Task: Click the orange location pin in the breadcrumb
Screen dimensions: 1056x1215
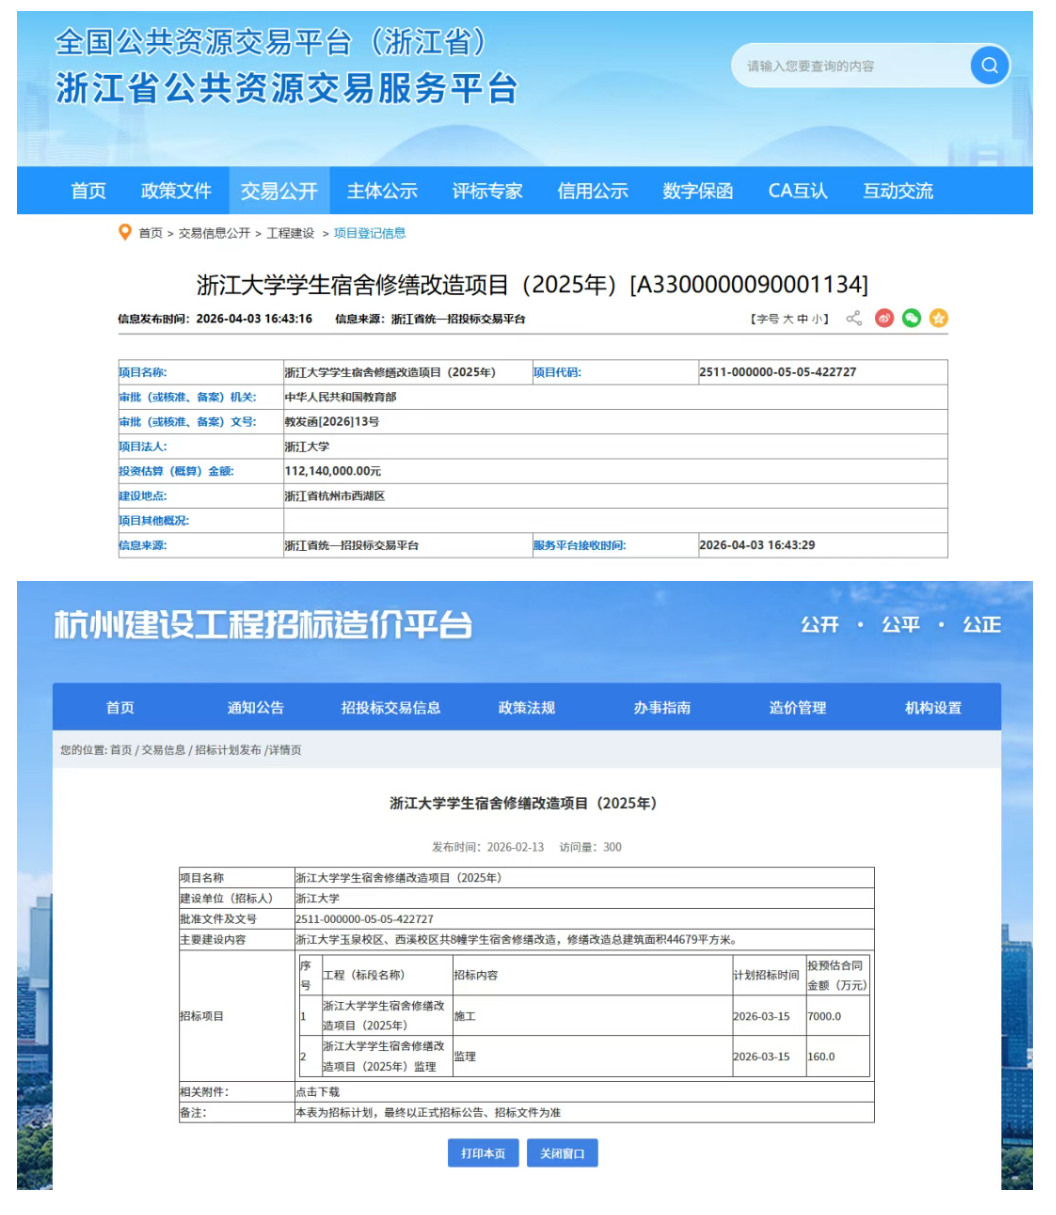Action: [125, 232]
